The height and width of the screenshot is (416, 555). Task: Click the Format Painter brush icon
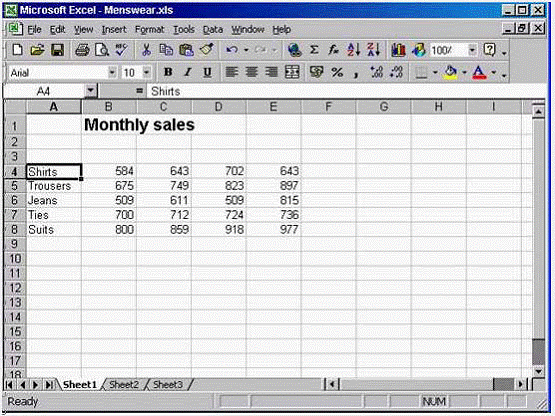pyautogui.click(x=207, y=50)
